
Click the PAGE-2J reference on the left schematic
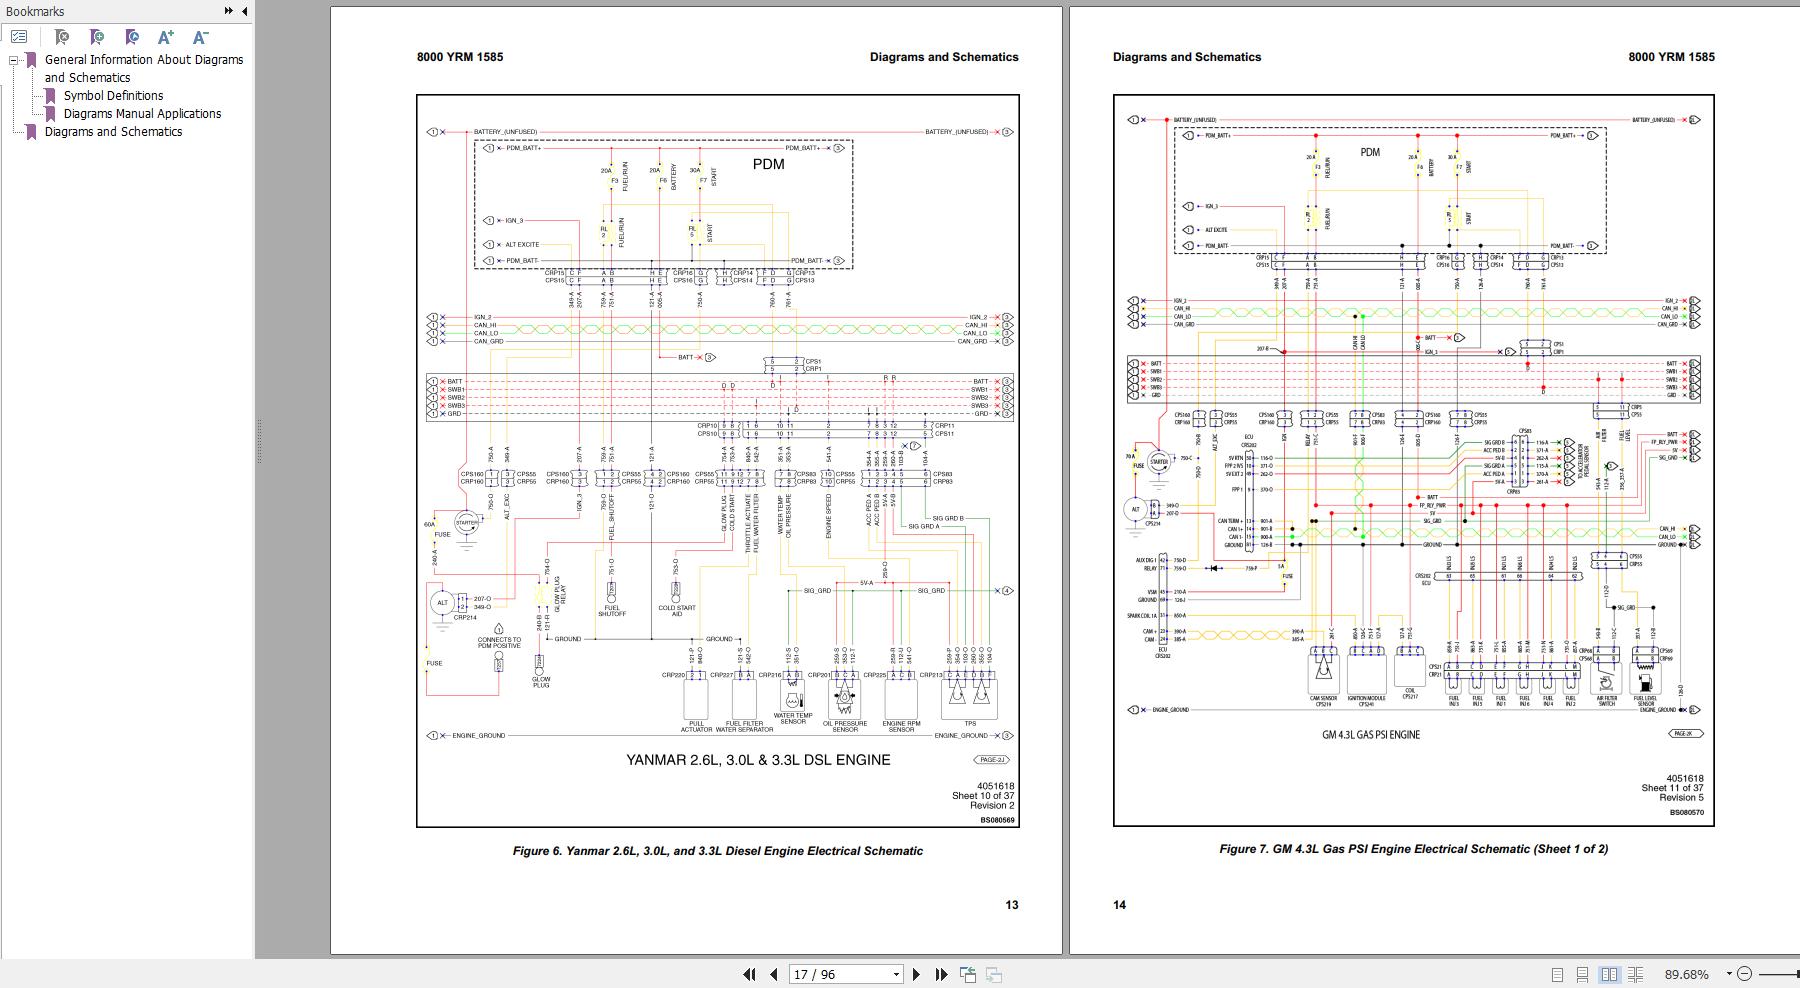(x=992, y=760)
